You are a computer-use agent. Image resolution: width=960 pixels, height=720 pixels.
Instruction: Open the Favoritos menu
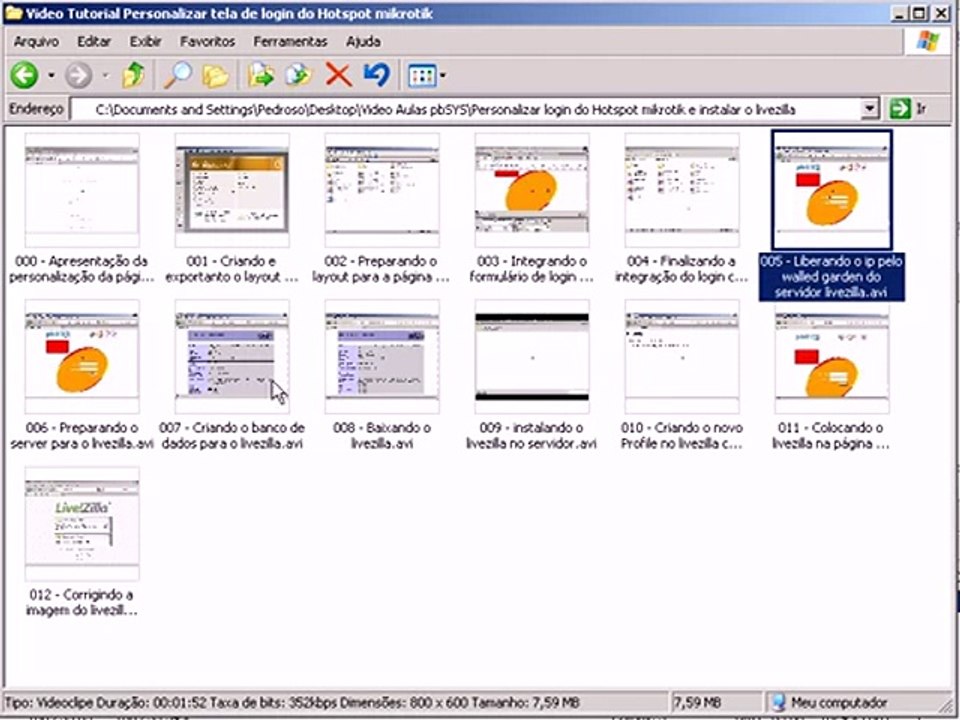(x=208, y=42)
